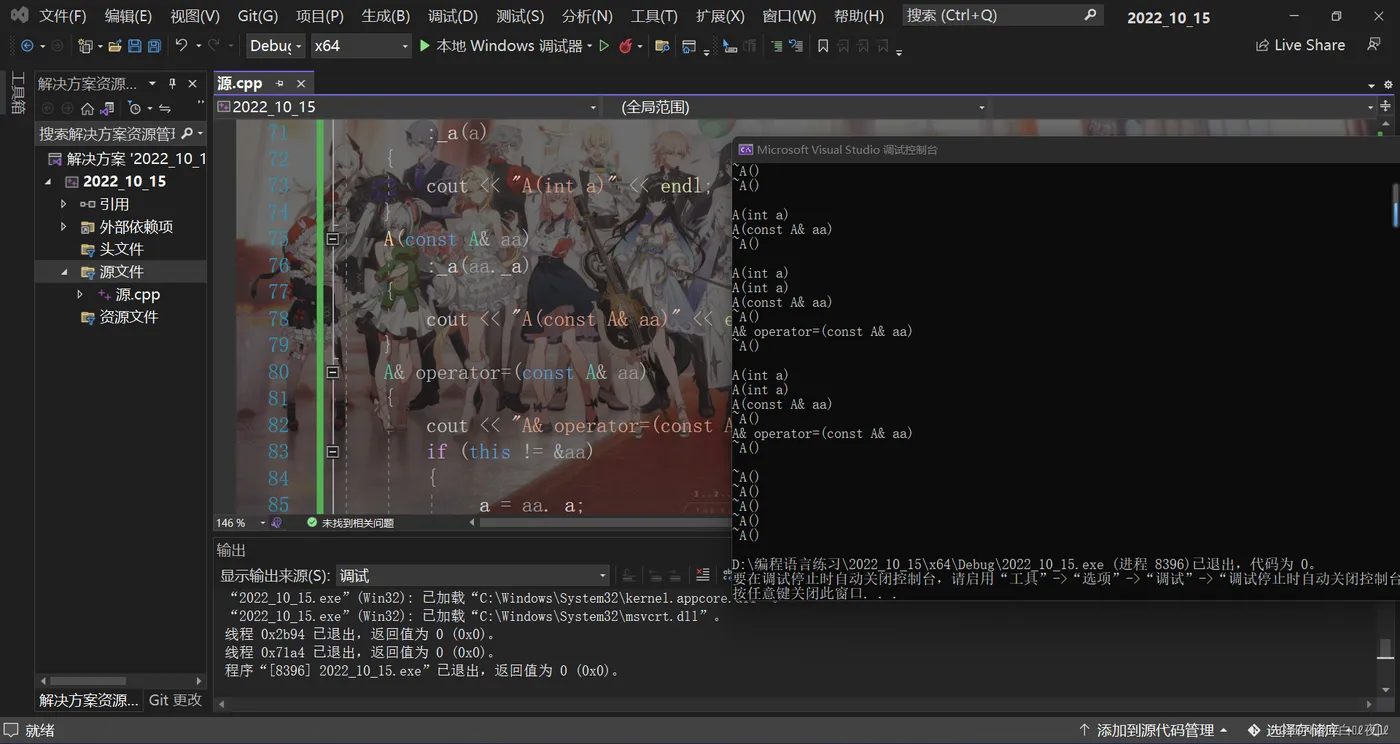Click 选择存储库 in status bar

[1302, 731]
